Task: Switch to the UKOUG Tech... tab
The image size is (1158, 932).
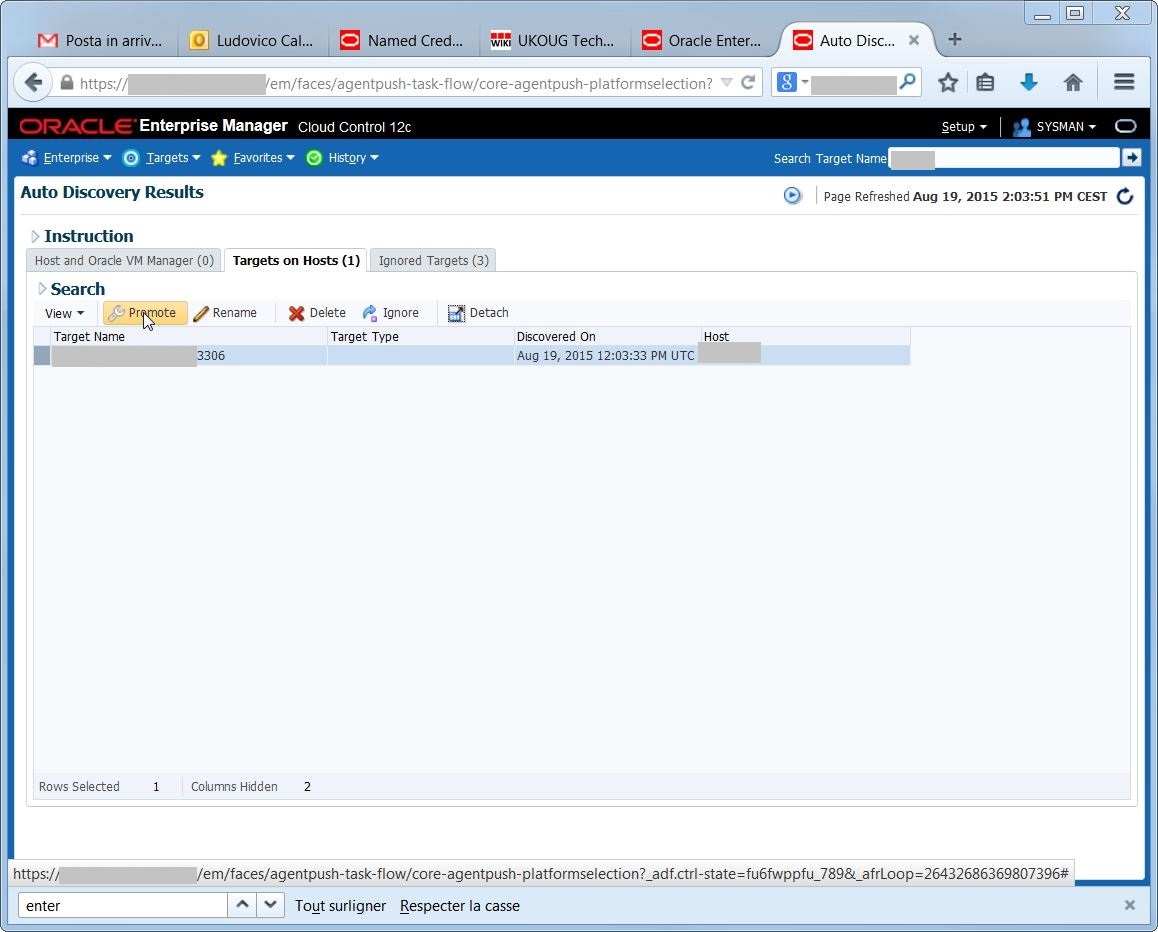Action: 553,41
